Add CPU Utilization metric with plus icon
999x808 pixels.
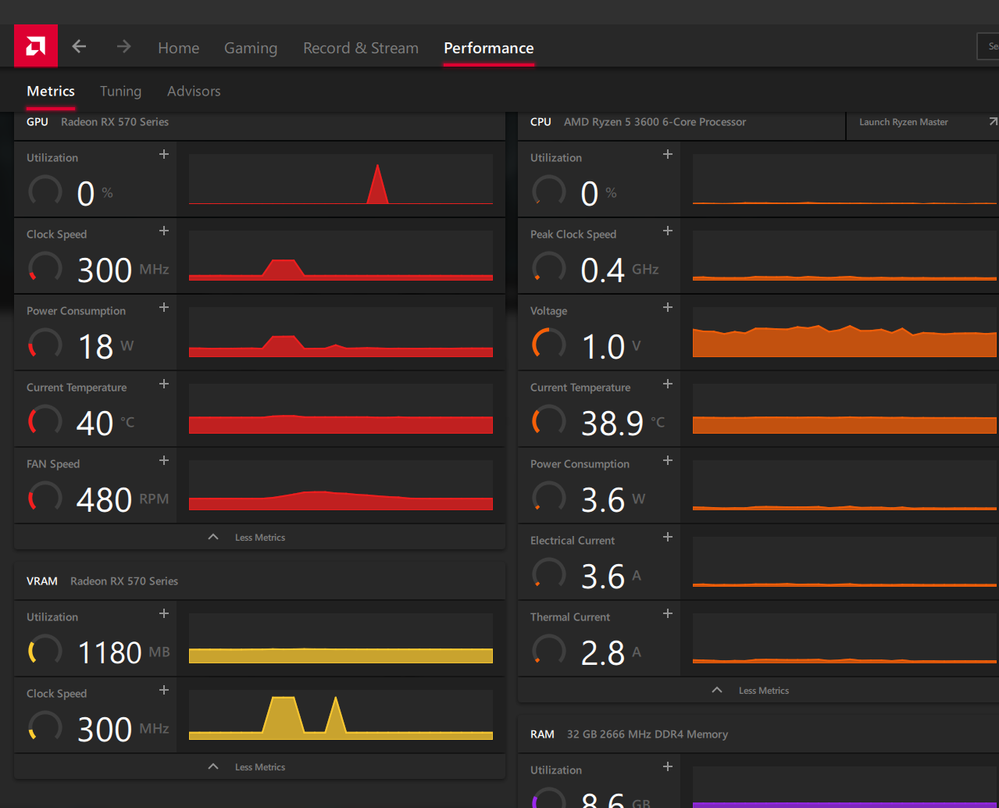(668, 154)
